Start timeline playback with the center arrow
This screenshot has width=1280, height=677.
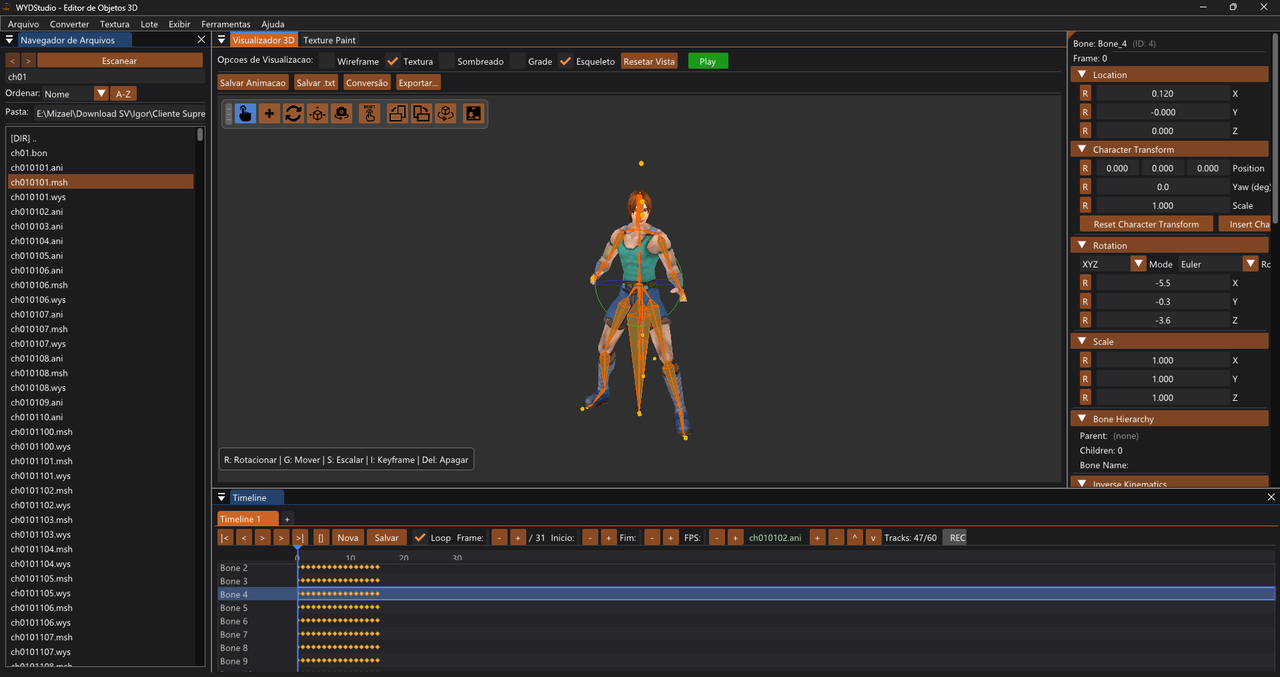[x=262, y=538]
